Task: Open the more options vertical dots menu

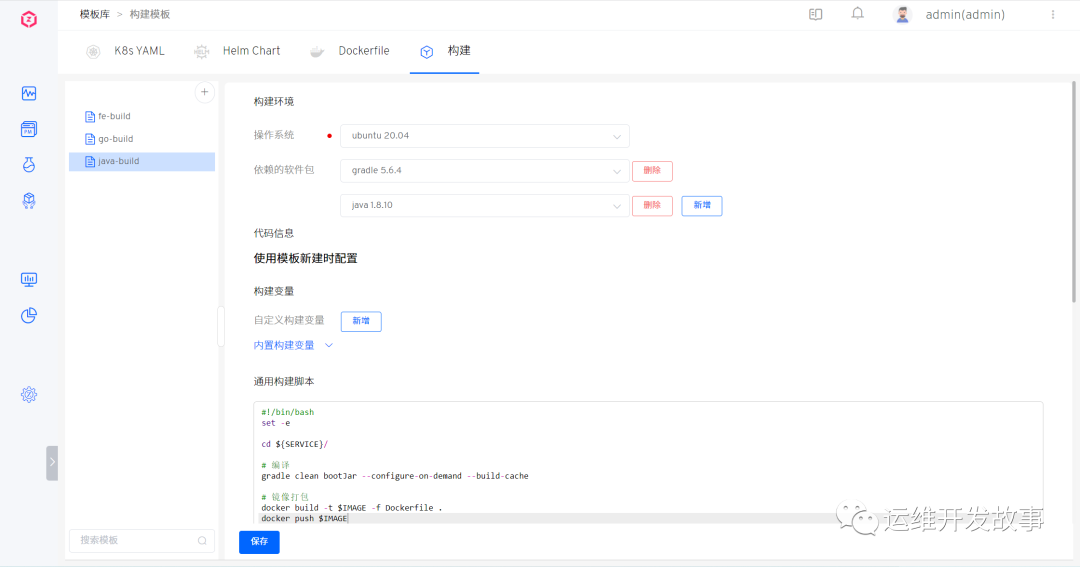Action: [x=1053, y=14]
